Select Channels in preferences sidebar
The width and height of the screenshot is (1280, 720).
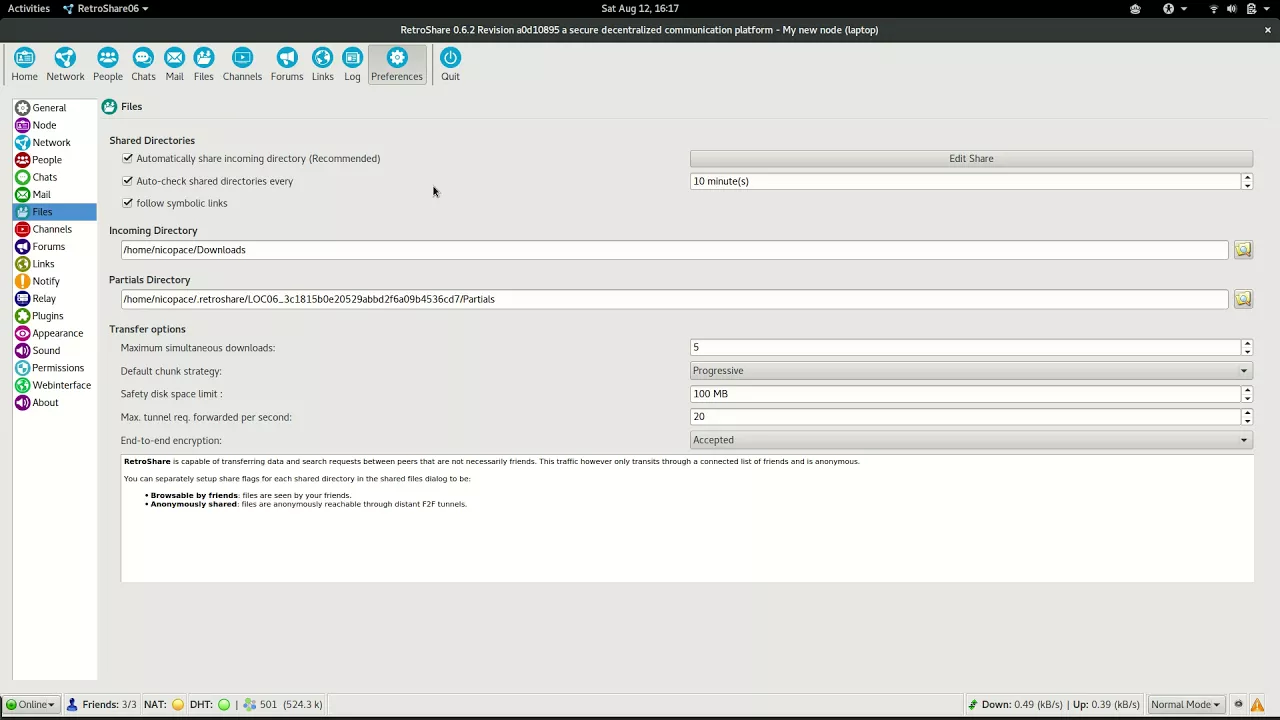(x=54, y=229)
